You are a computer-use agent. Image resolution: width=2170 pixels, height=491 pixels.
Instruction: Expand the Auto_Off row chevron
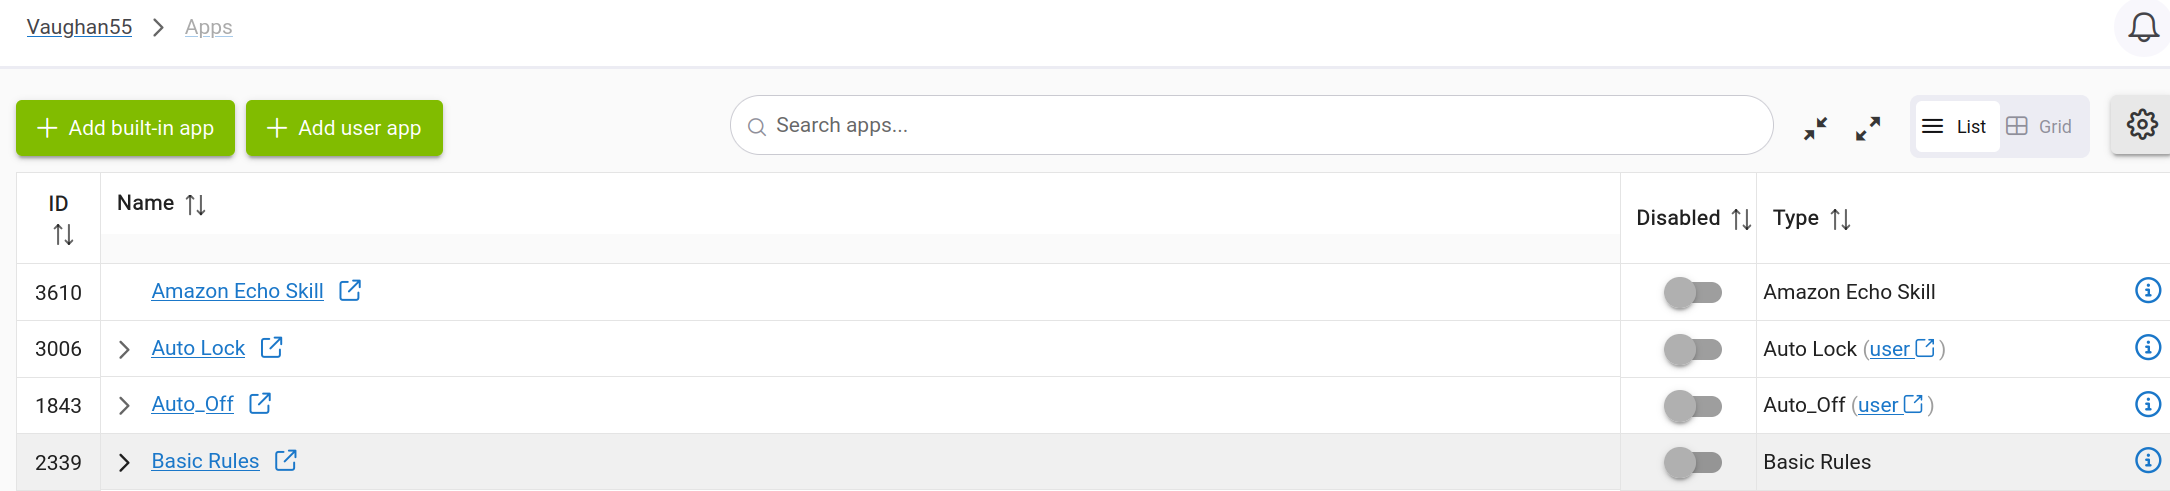(124, 405)
